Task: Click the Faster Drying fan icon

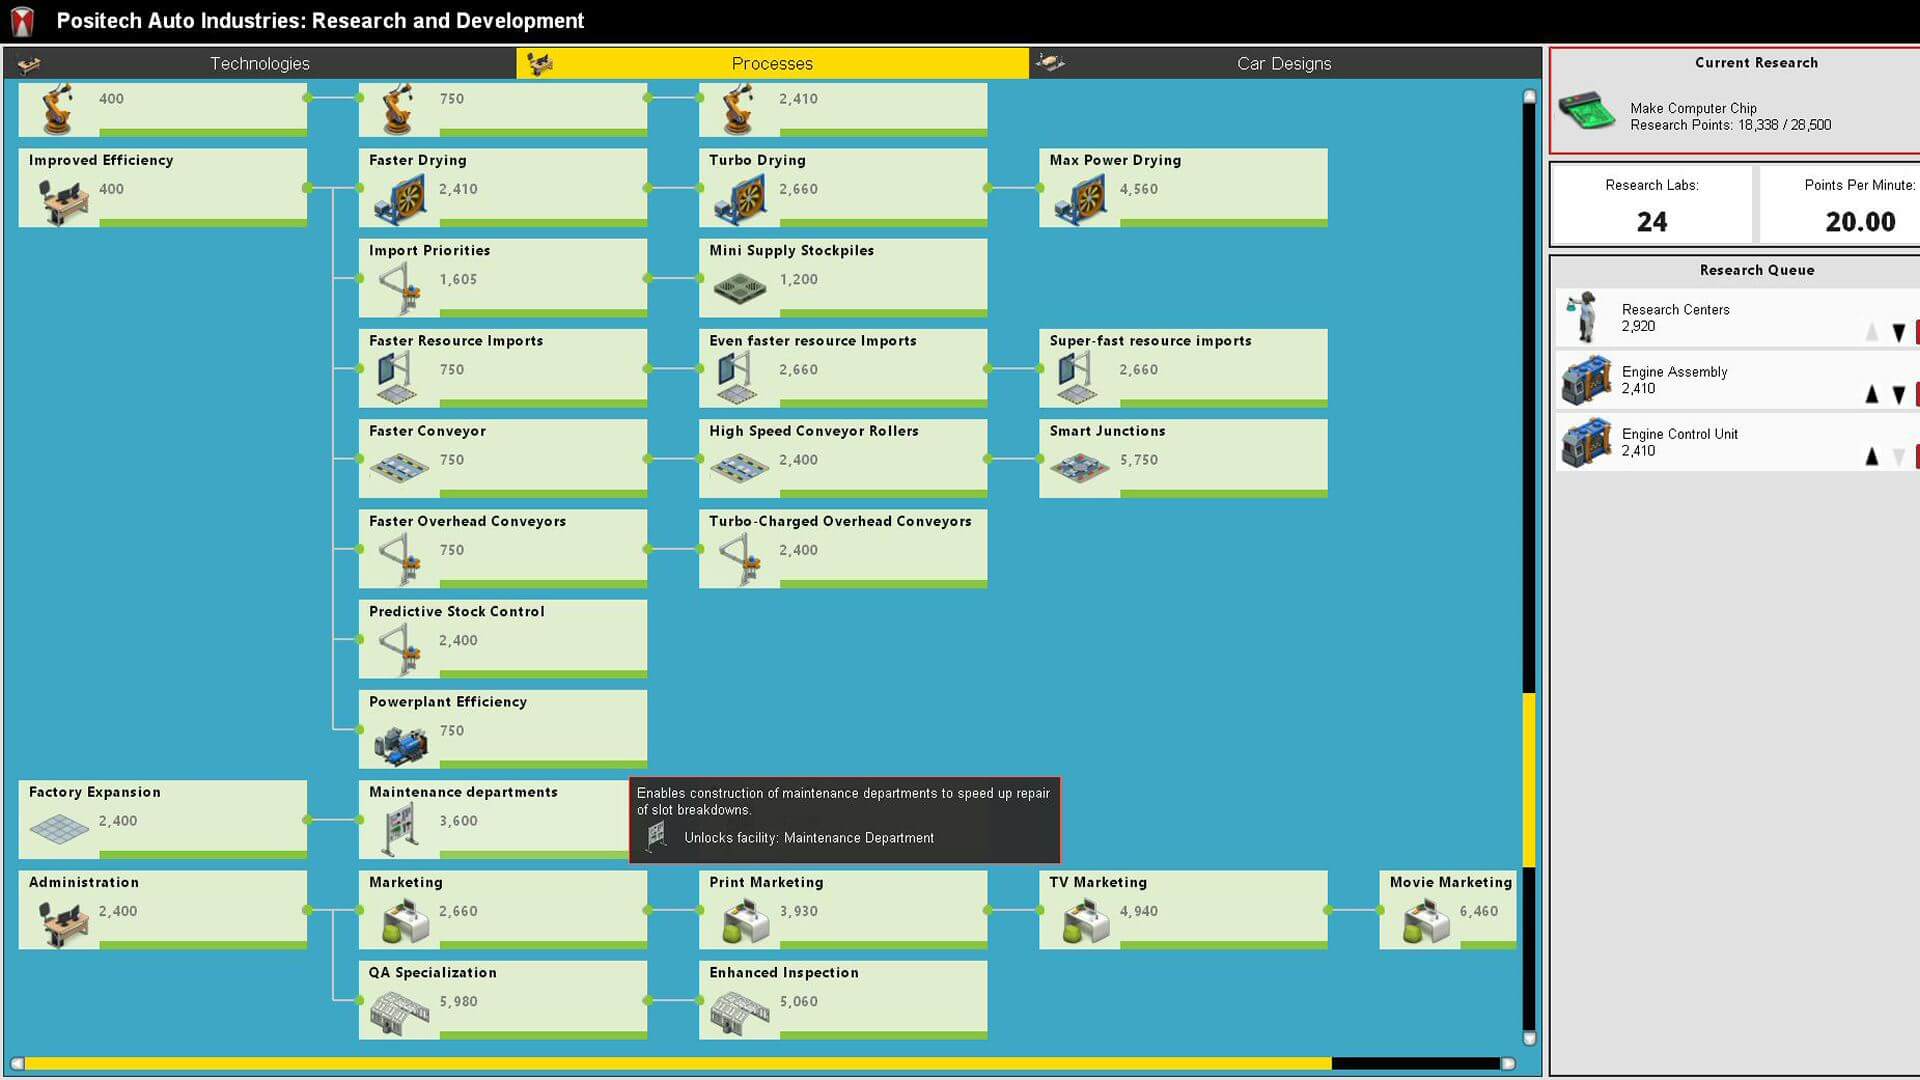Action: tap(400, 200)
